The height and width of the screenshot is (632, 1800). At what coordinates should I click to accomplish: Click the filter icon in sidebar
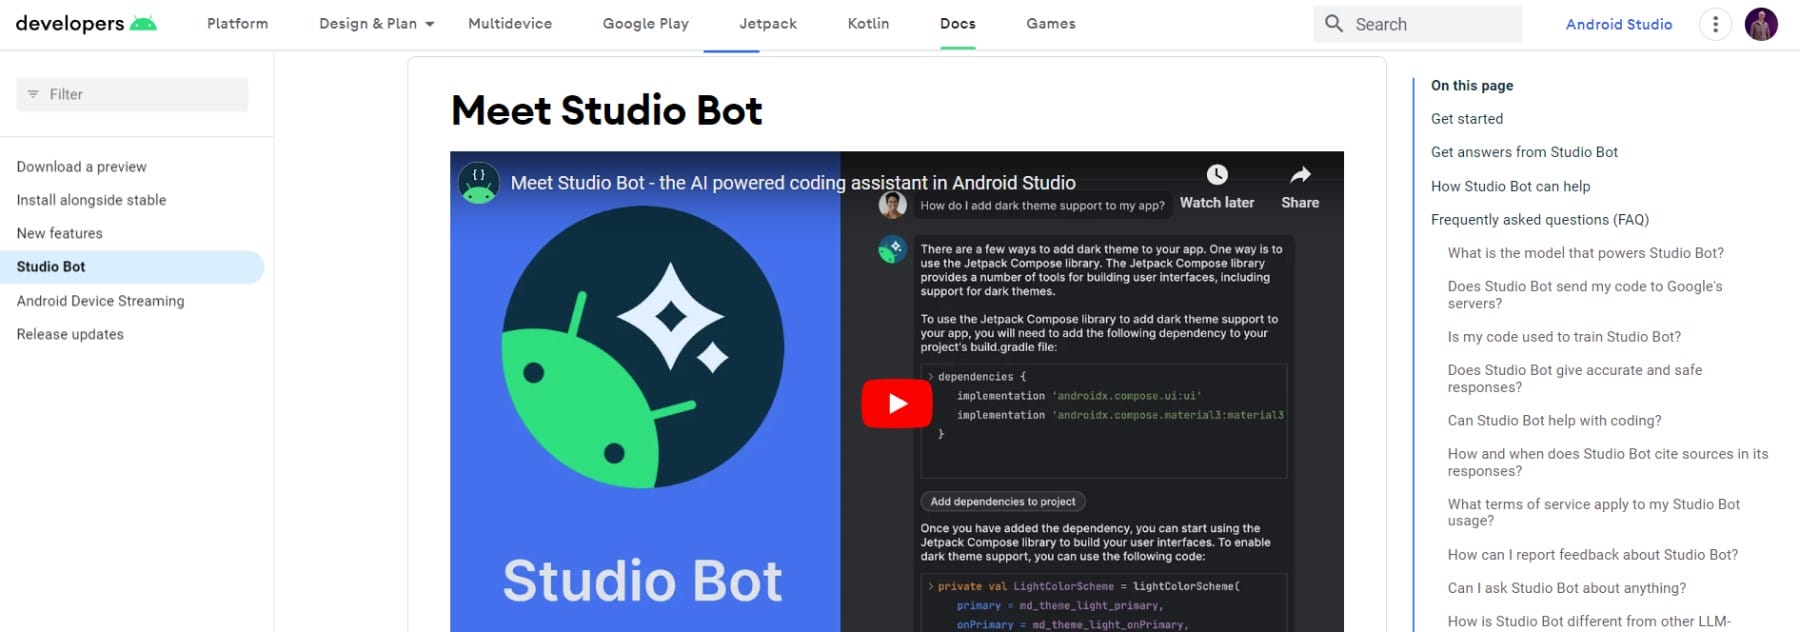(x=33, y=94)
